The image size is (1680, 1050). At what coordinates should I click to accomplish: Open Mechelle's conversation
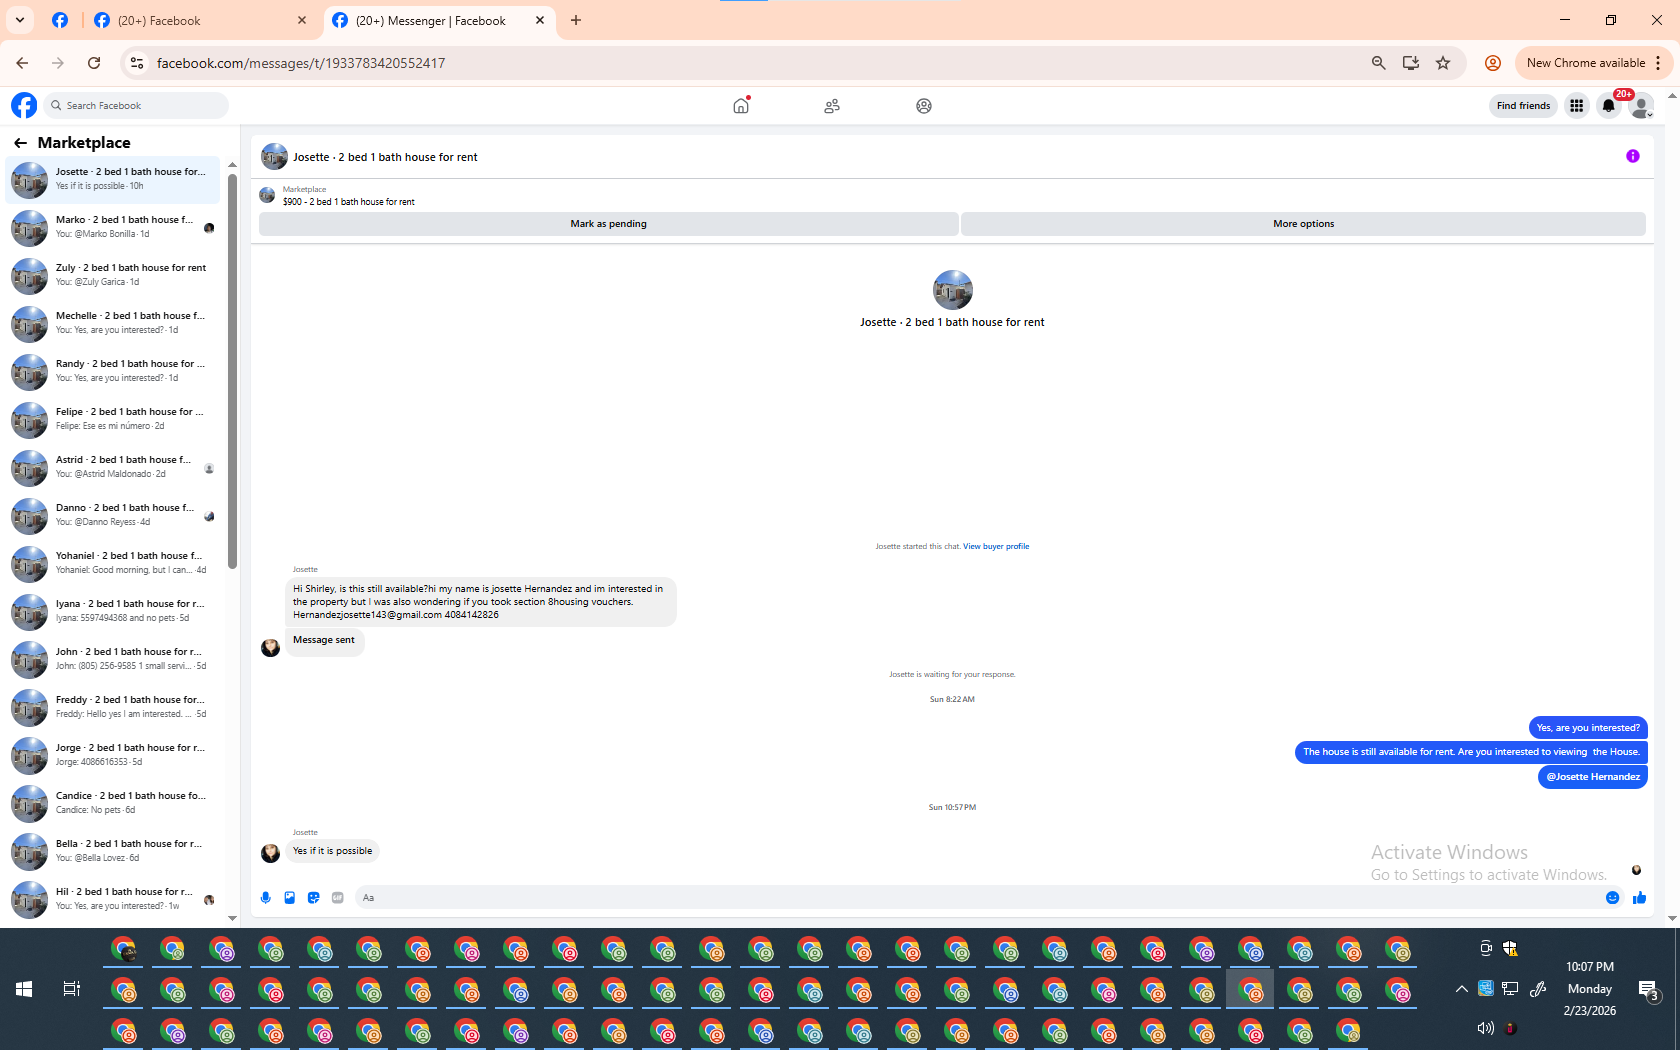[x=113, y=323]
